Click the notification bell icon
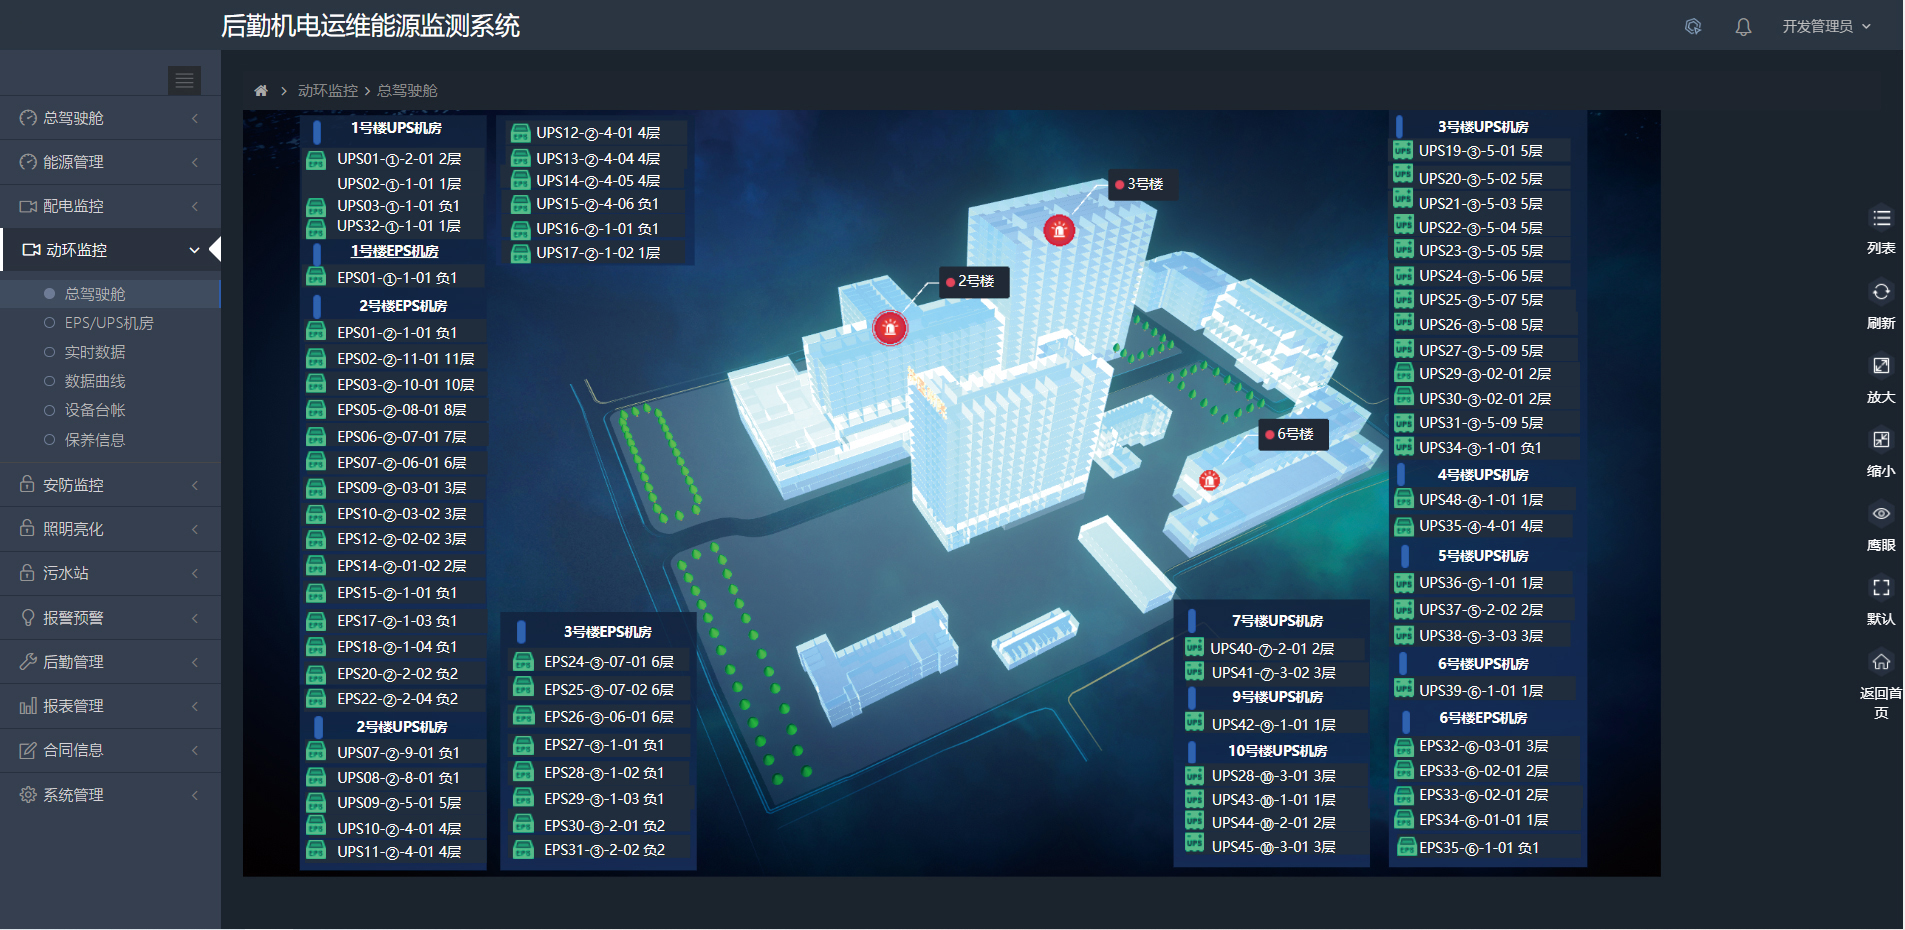 [1743, 27]
